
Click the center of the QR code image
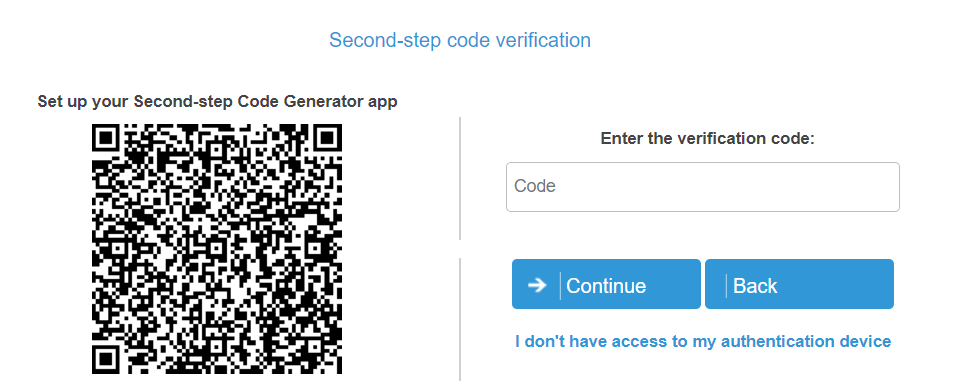[x=217, y=249]
